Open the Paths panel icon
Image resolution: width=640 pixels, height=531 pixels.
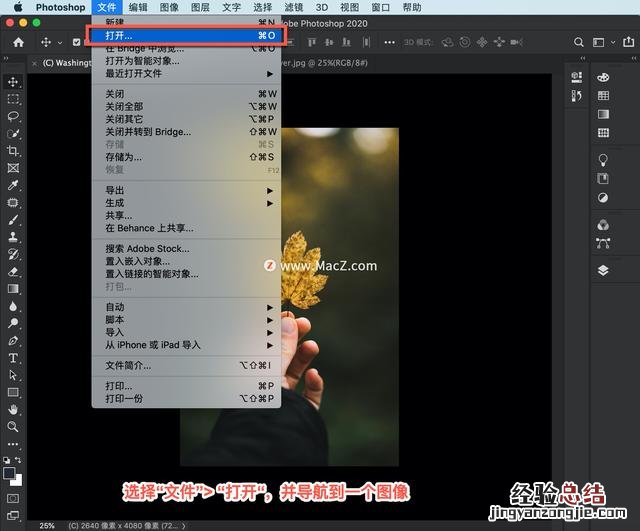tap(603, 243)
